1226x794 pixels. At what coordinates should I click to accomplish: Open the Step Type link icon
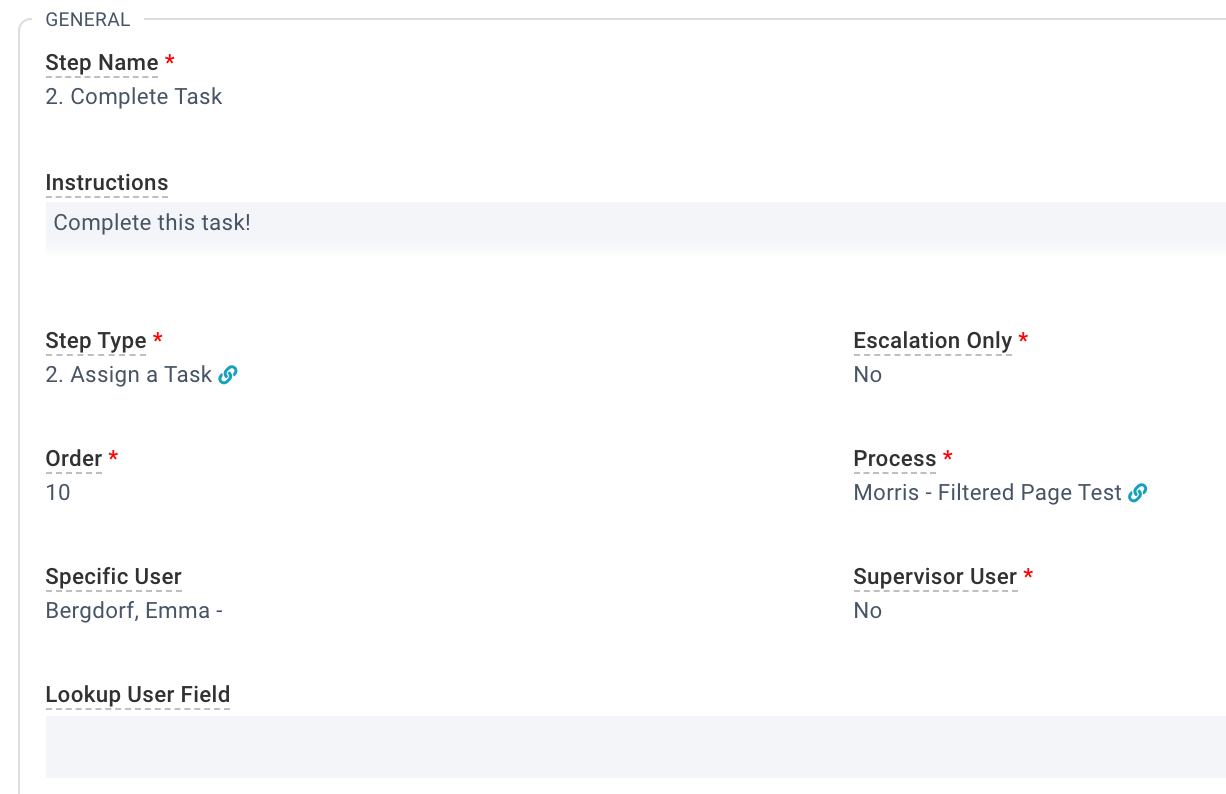coord(228,375)
